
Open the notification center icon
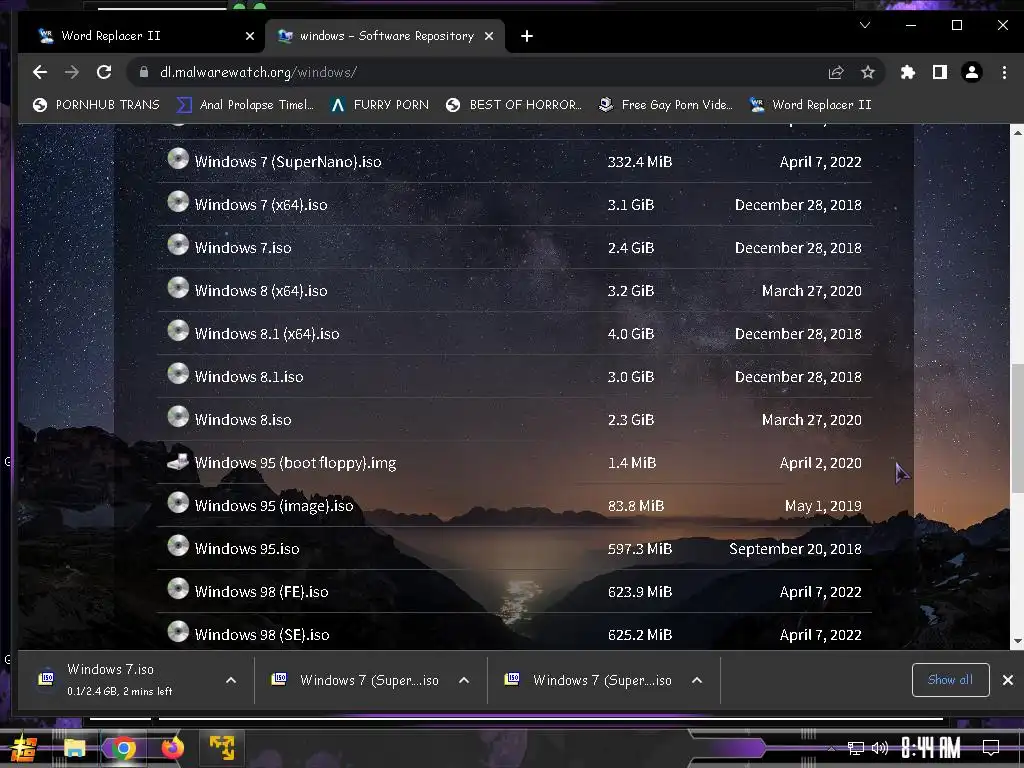[991, 748]
